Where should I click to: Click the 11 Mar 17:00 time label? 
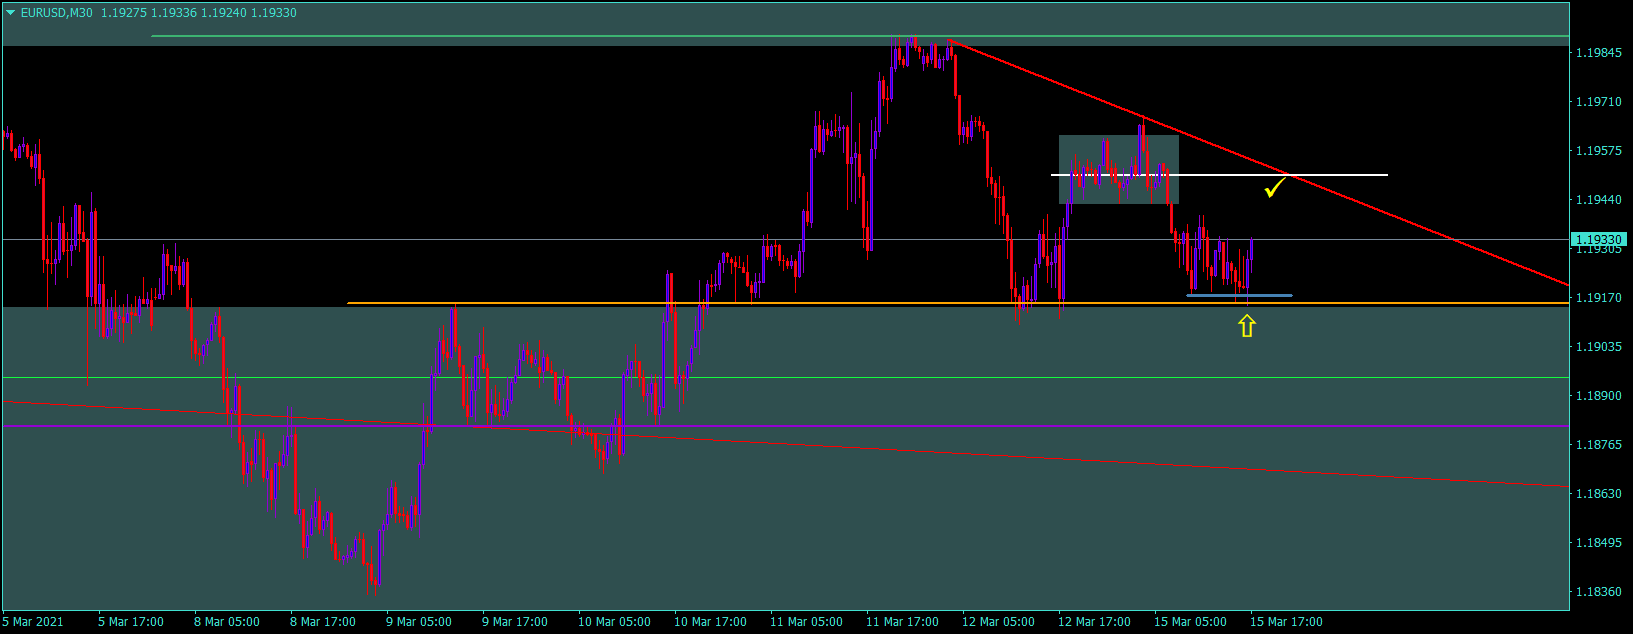click(x=902, y=622)
